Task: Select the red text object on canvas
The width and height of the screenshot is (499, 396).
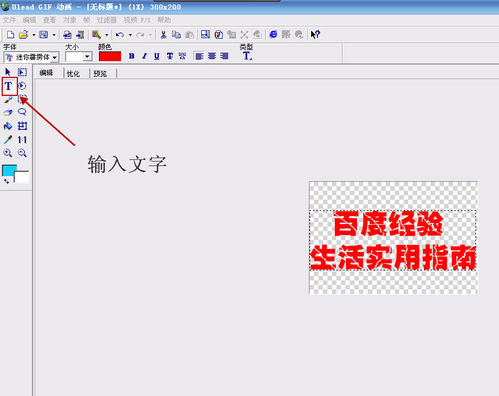Action: pyautogui.click(x=393, y=241)
